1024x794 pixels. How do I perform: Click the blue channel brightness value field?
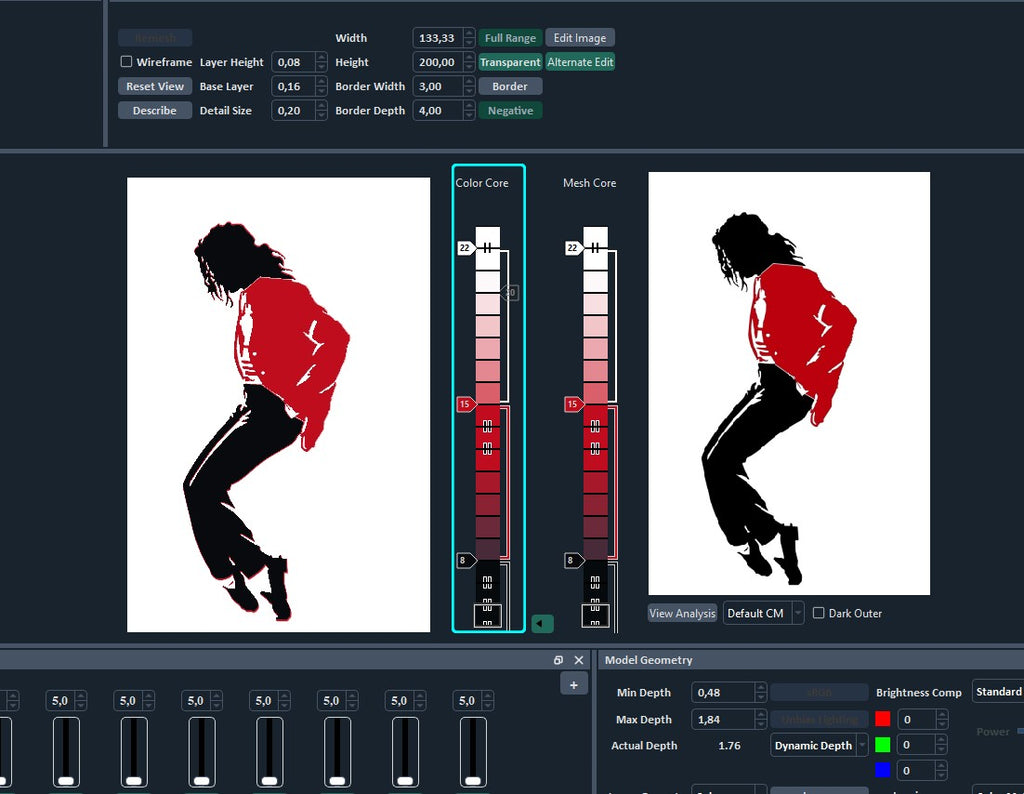coord(917,770)
